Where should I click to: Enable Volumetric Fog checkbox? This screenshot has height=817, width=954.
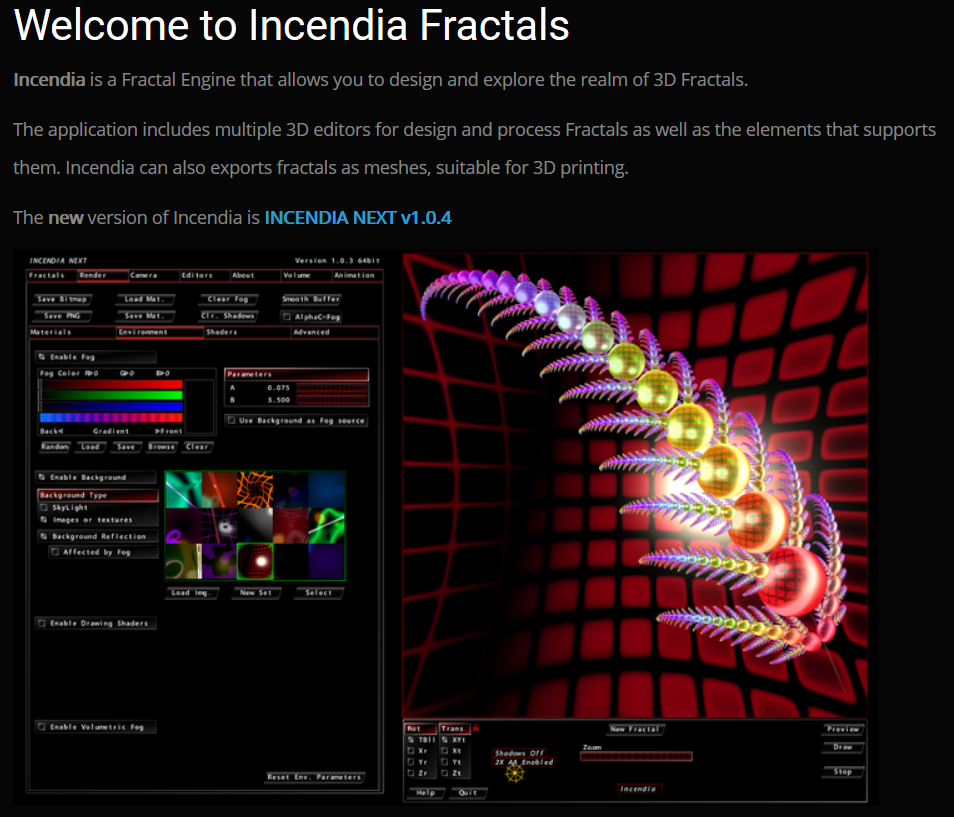click(42, 727)
